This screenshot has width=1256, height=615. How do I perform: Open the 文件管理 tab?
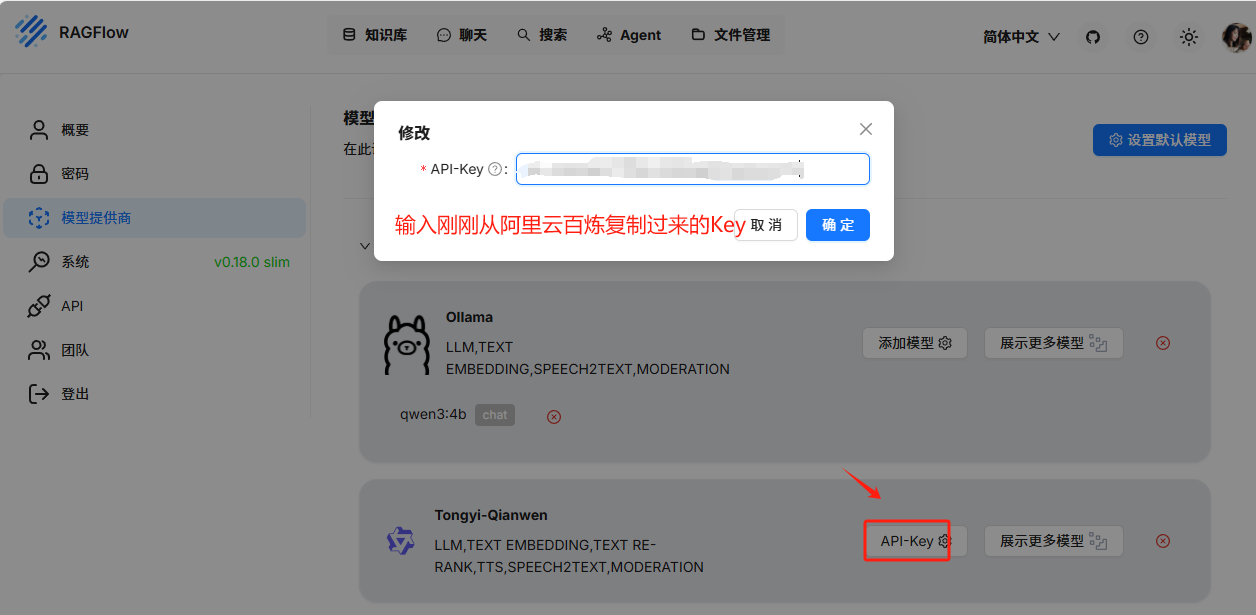click(731, 35)
